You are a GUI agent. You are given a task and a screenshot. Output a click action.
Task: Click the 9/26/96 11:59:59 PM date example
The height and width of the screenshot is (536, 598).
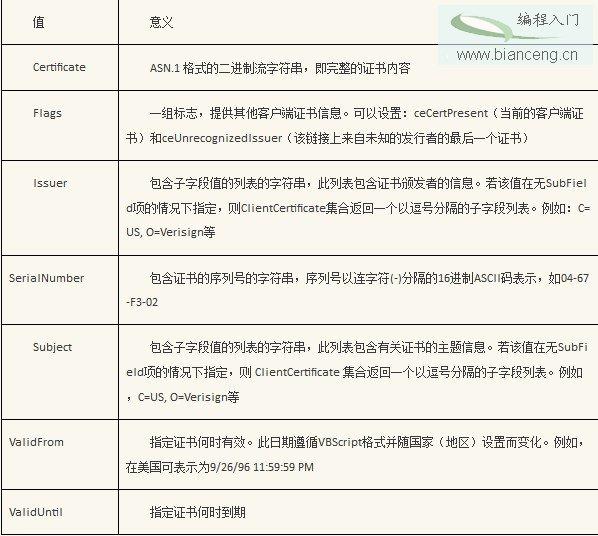(262, 467)
